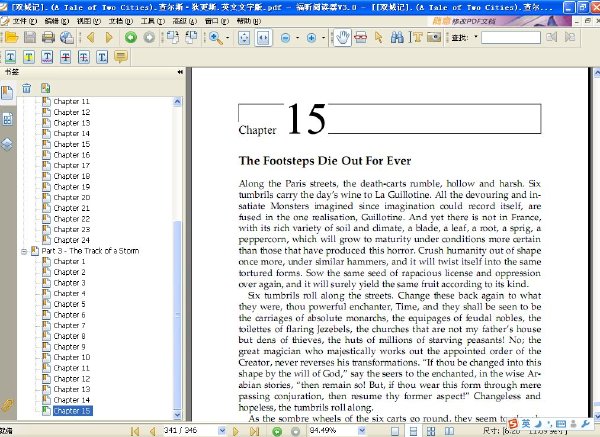600x437 pixels.
Task: Click the globe email icon
Action: coord(67,38)
